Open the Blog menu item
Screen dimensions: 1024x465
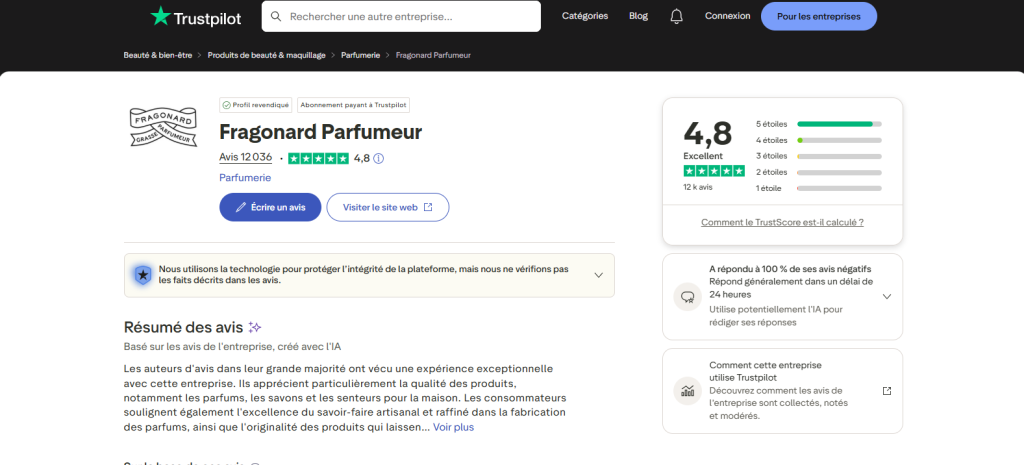click(x=638, y=16)
